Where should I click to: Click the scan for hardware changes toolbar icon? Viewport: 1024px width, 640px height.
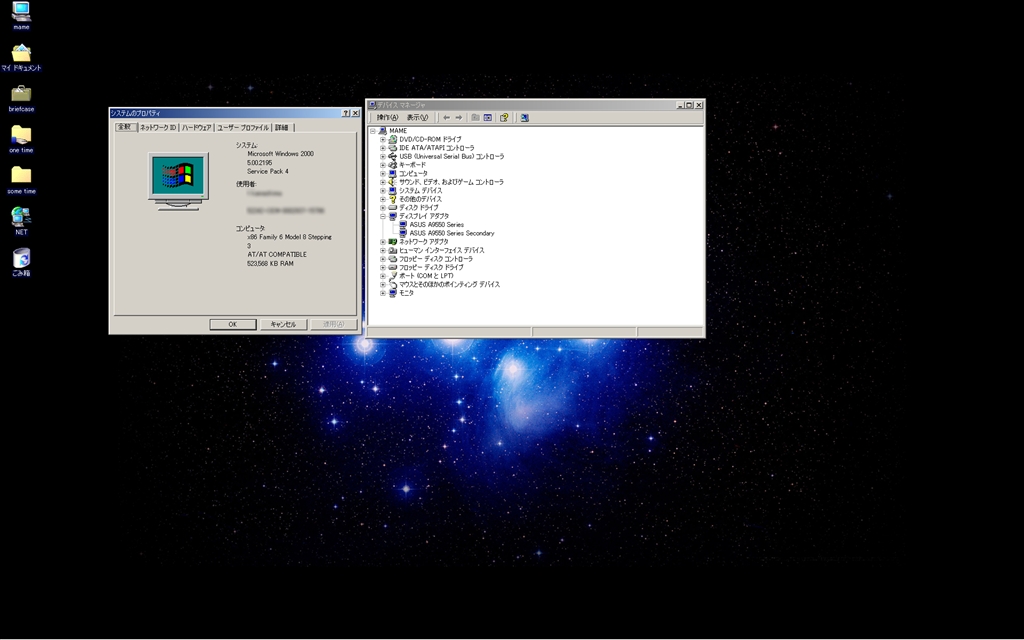coord(524,118)
